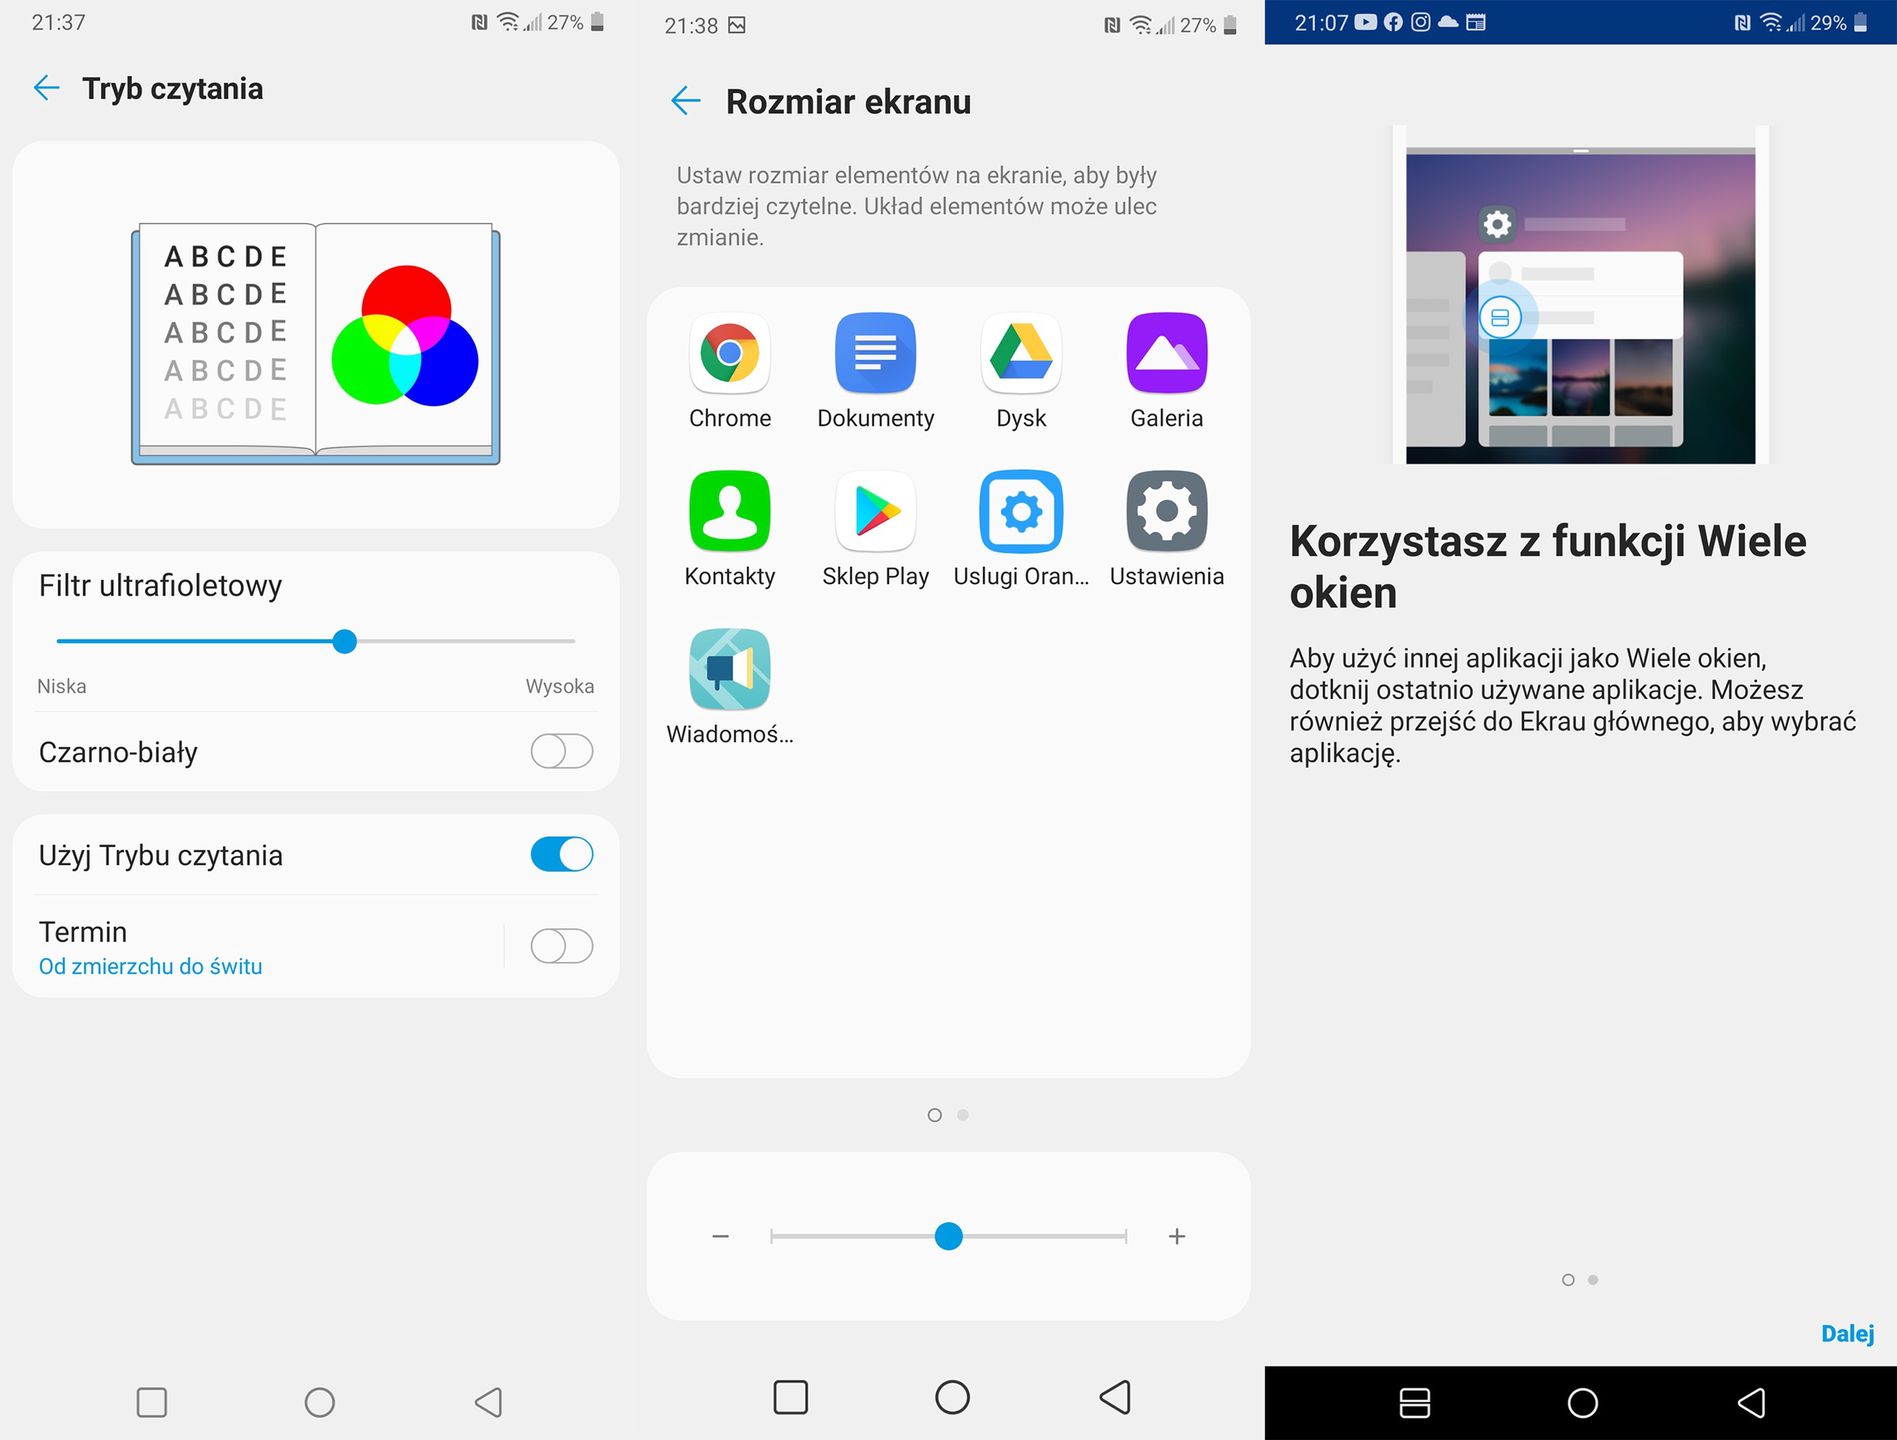The width and height of the screenshot is (1897, 1440).
Task: Go back from Rozmiar ekranu screen
Action: (685, 101)
